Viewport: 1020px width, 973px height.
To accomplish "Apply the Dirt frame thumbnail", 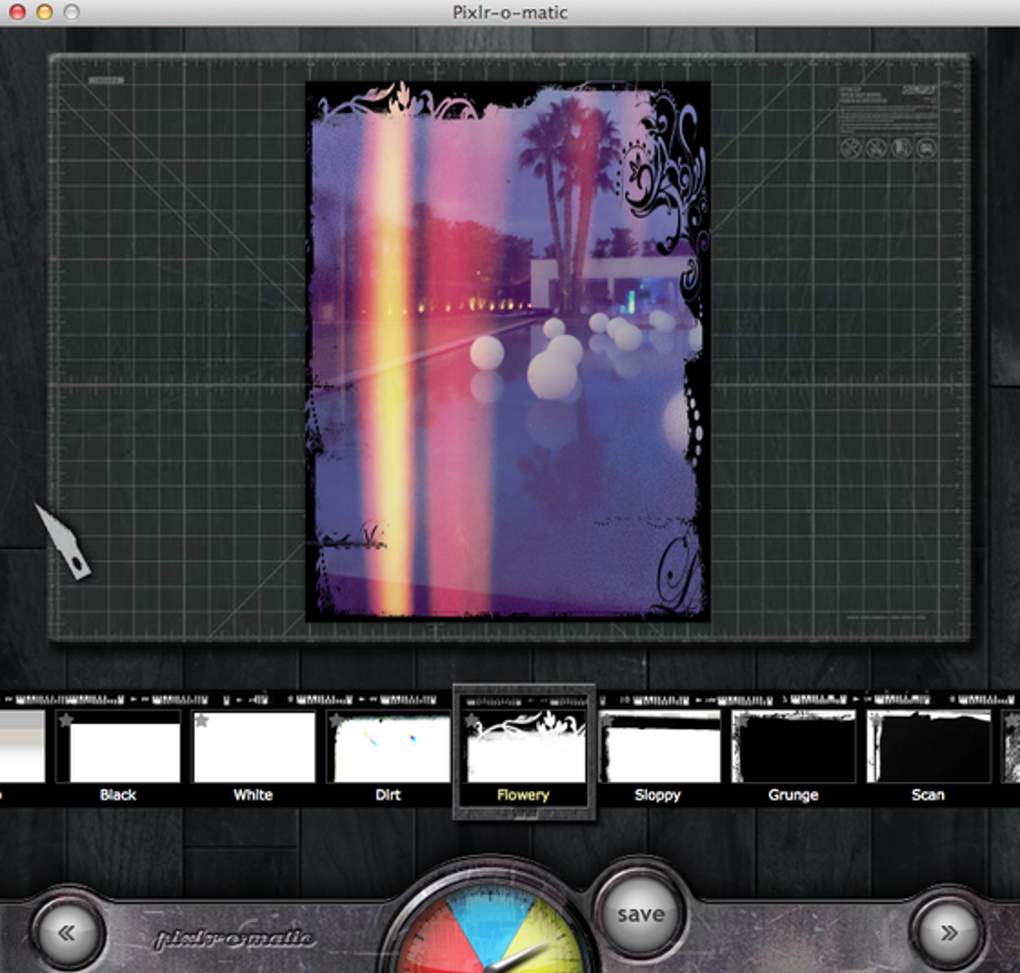I will 388,746.
